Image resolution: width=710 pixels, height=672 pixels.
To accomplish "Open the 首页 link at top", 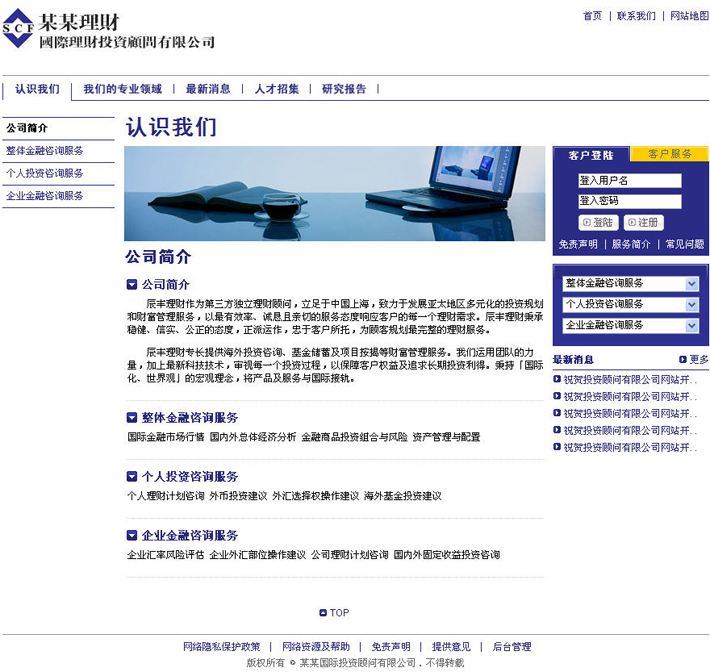I will coord(593,16).
